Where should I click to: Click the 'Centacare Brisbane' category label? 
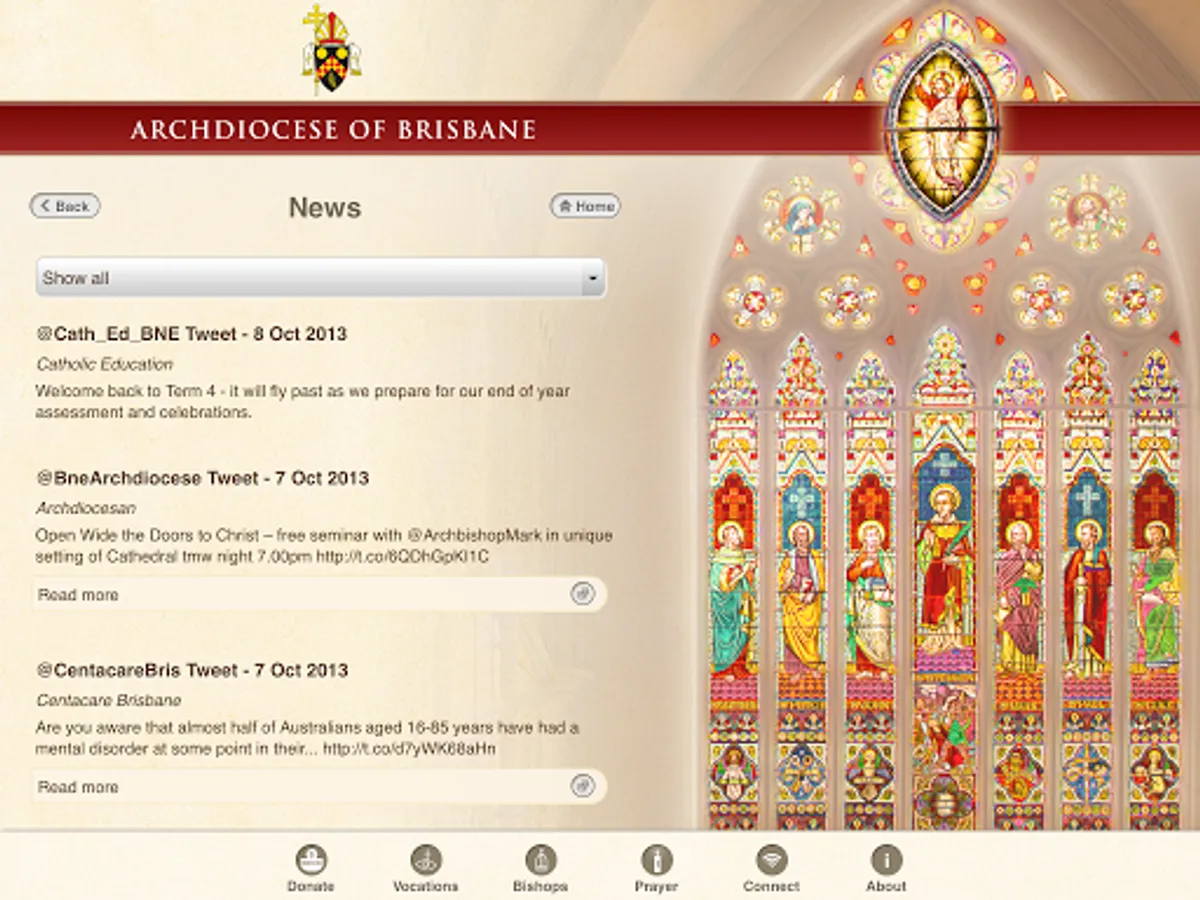(x=109, y=700)
